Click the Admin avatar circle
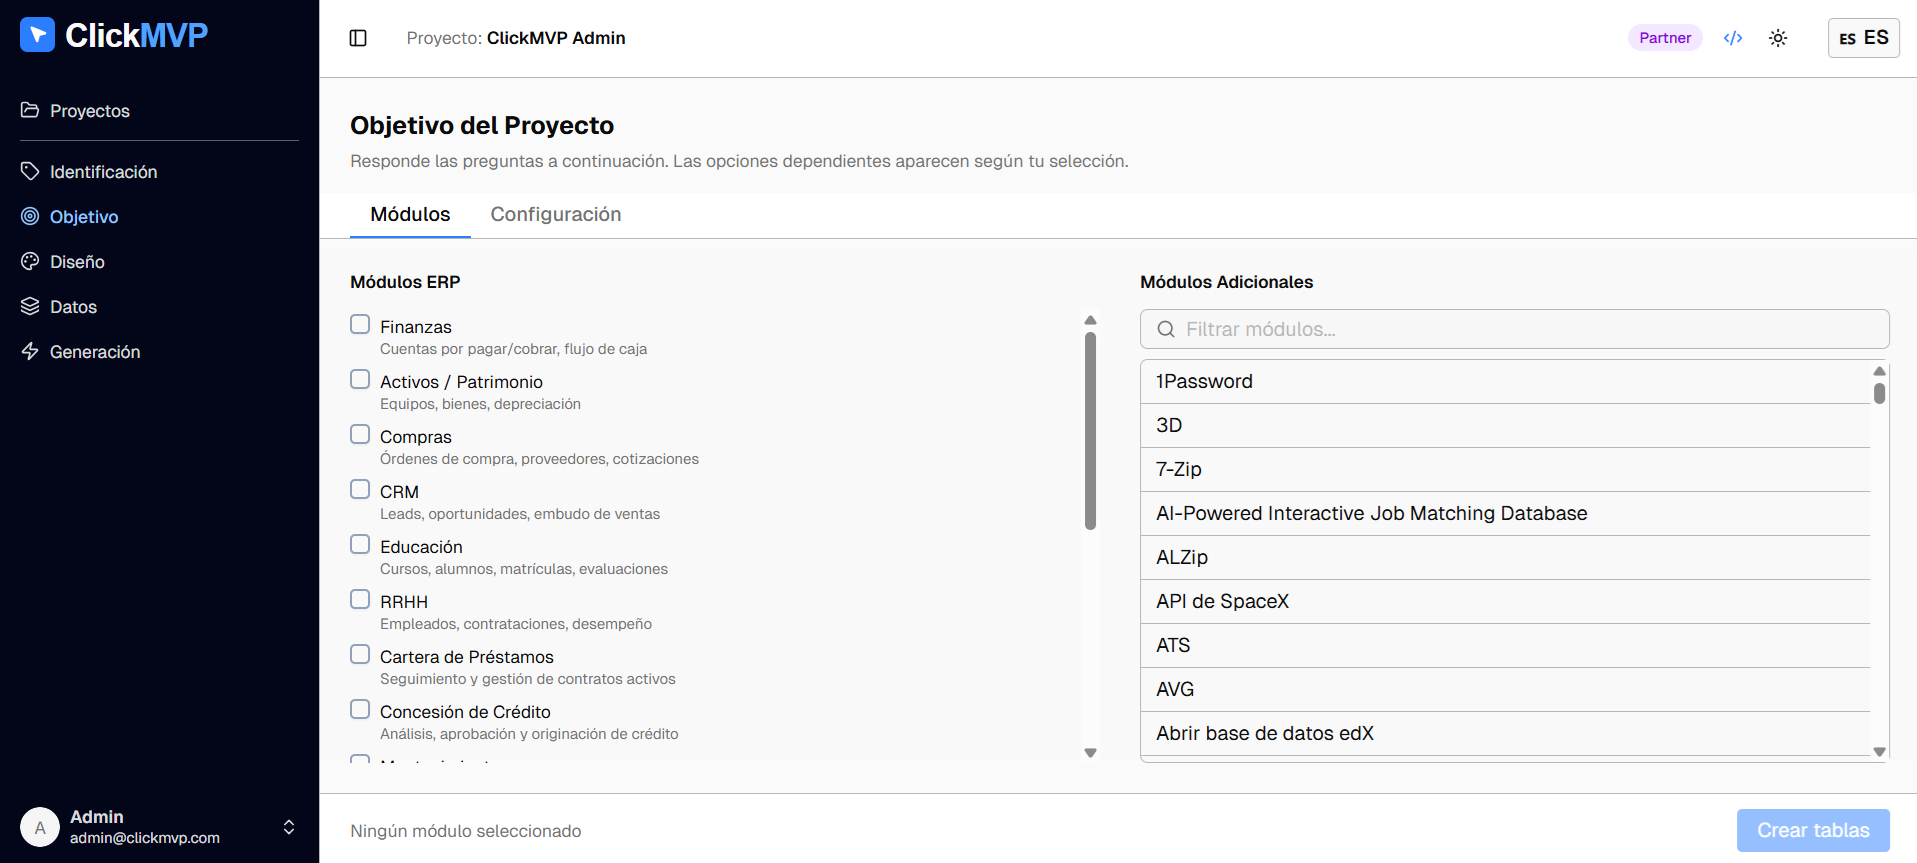Viewport: 1917px width, 863px height. pos(40,827)
